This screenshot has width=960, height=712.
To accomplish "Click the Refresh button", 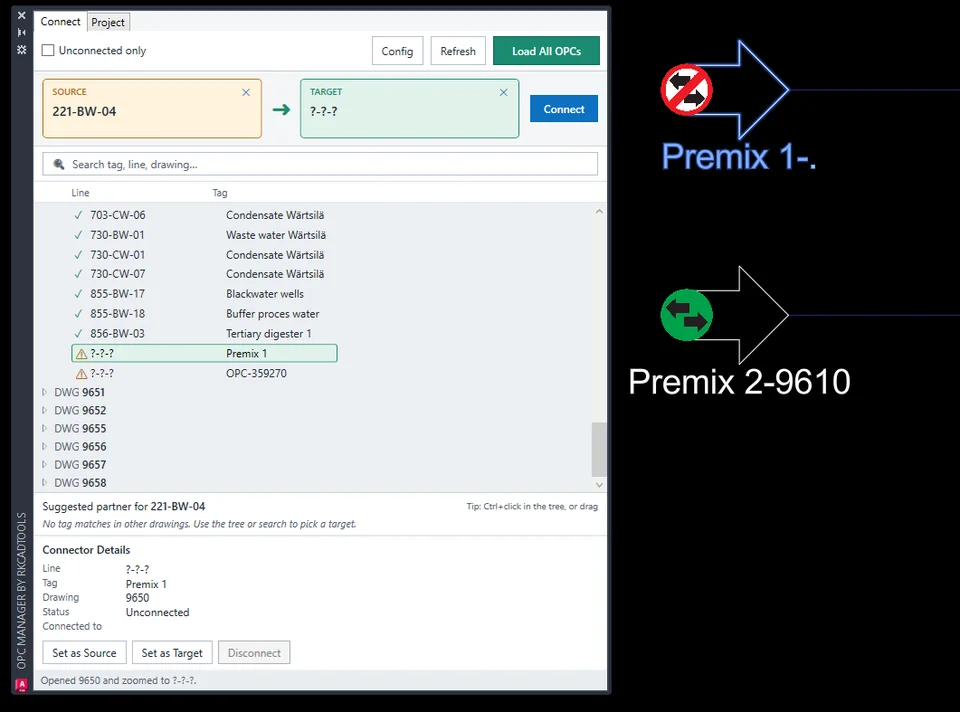I will tap(458, 51).
